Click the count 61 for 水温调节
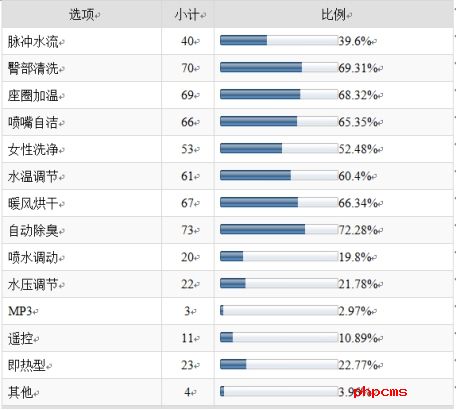The image size is (456, 410). [x=187, y=176]
